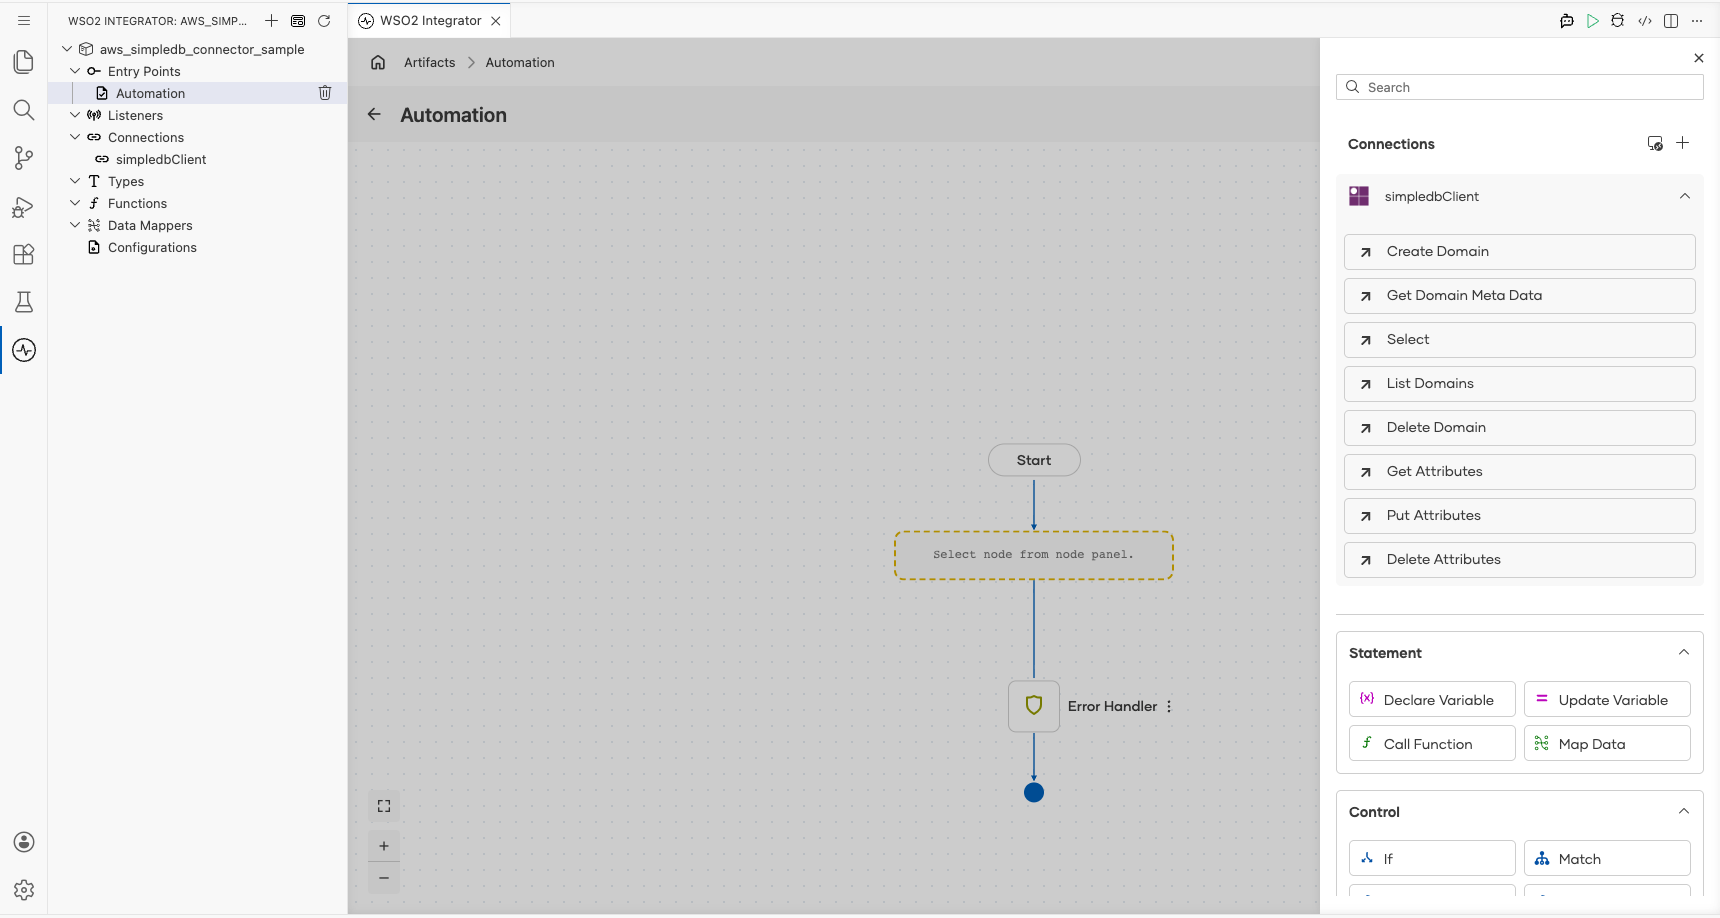Add a new connection with plus icon
Viewport: 1720px width, 918px height.
[1683, 143]
